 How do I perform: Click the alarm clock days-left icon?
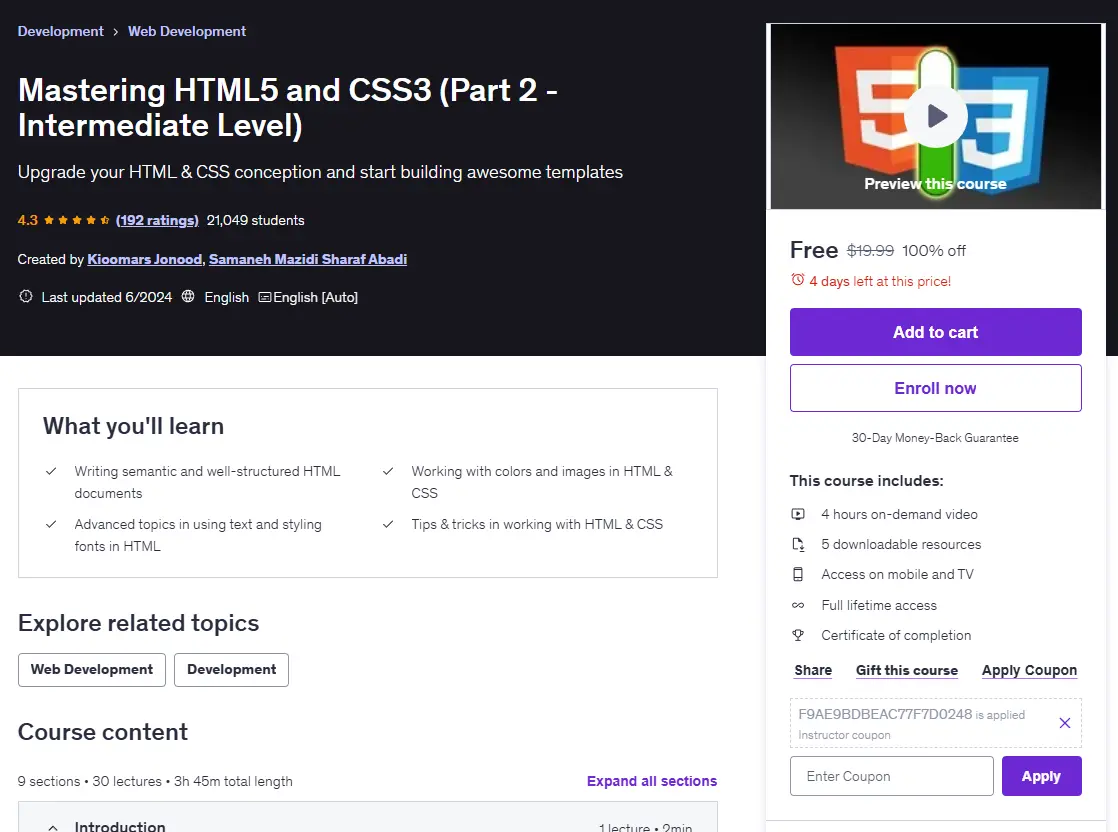point(797,280)
